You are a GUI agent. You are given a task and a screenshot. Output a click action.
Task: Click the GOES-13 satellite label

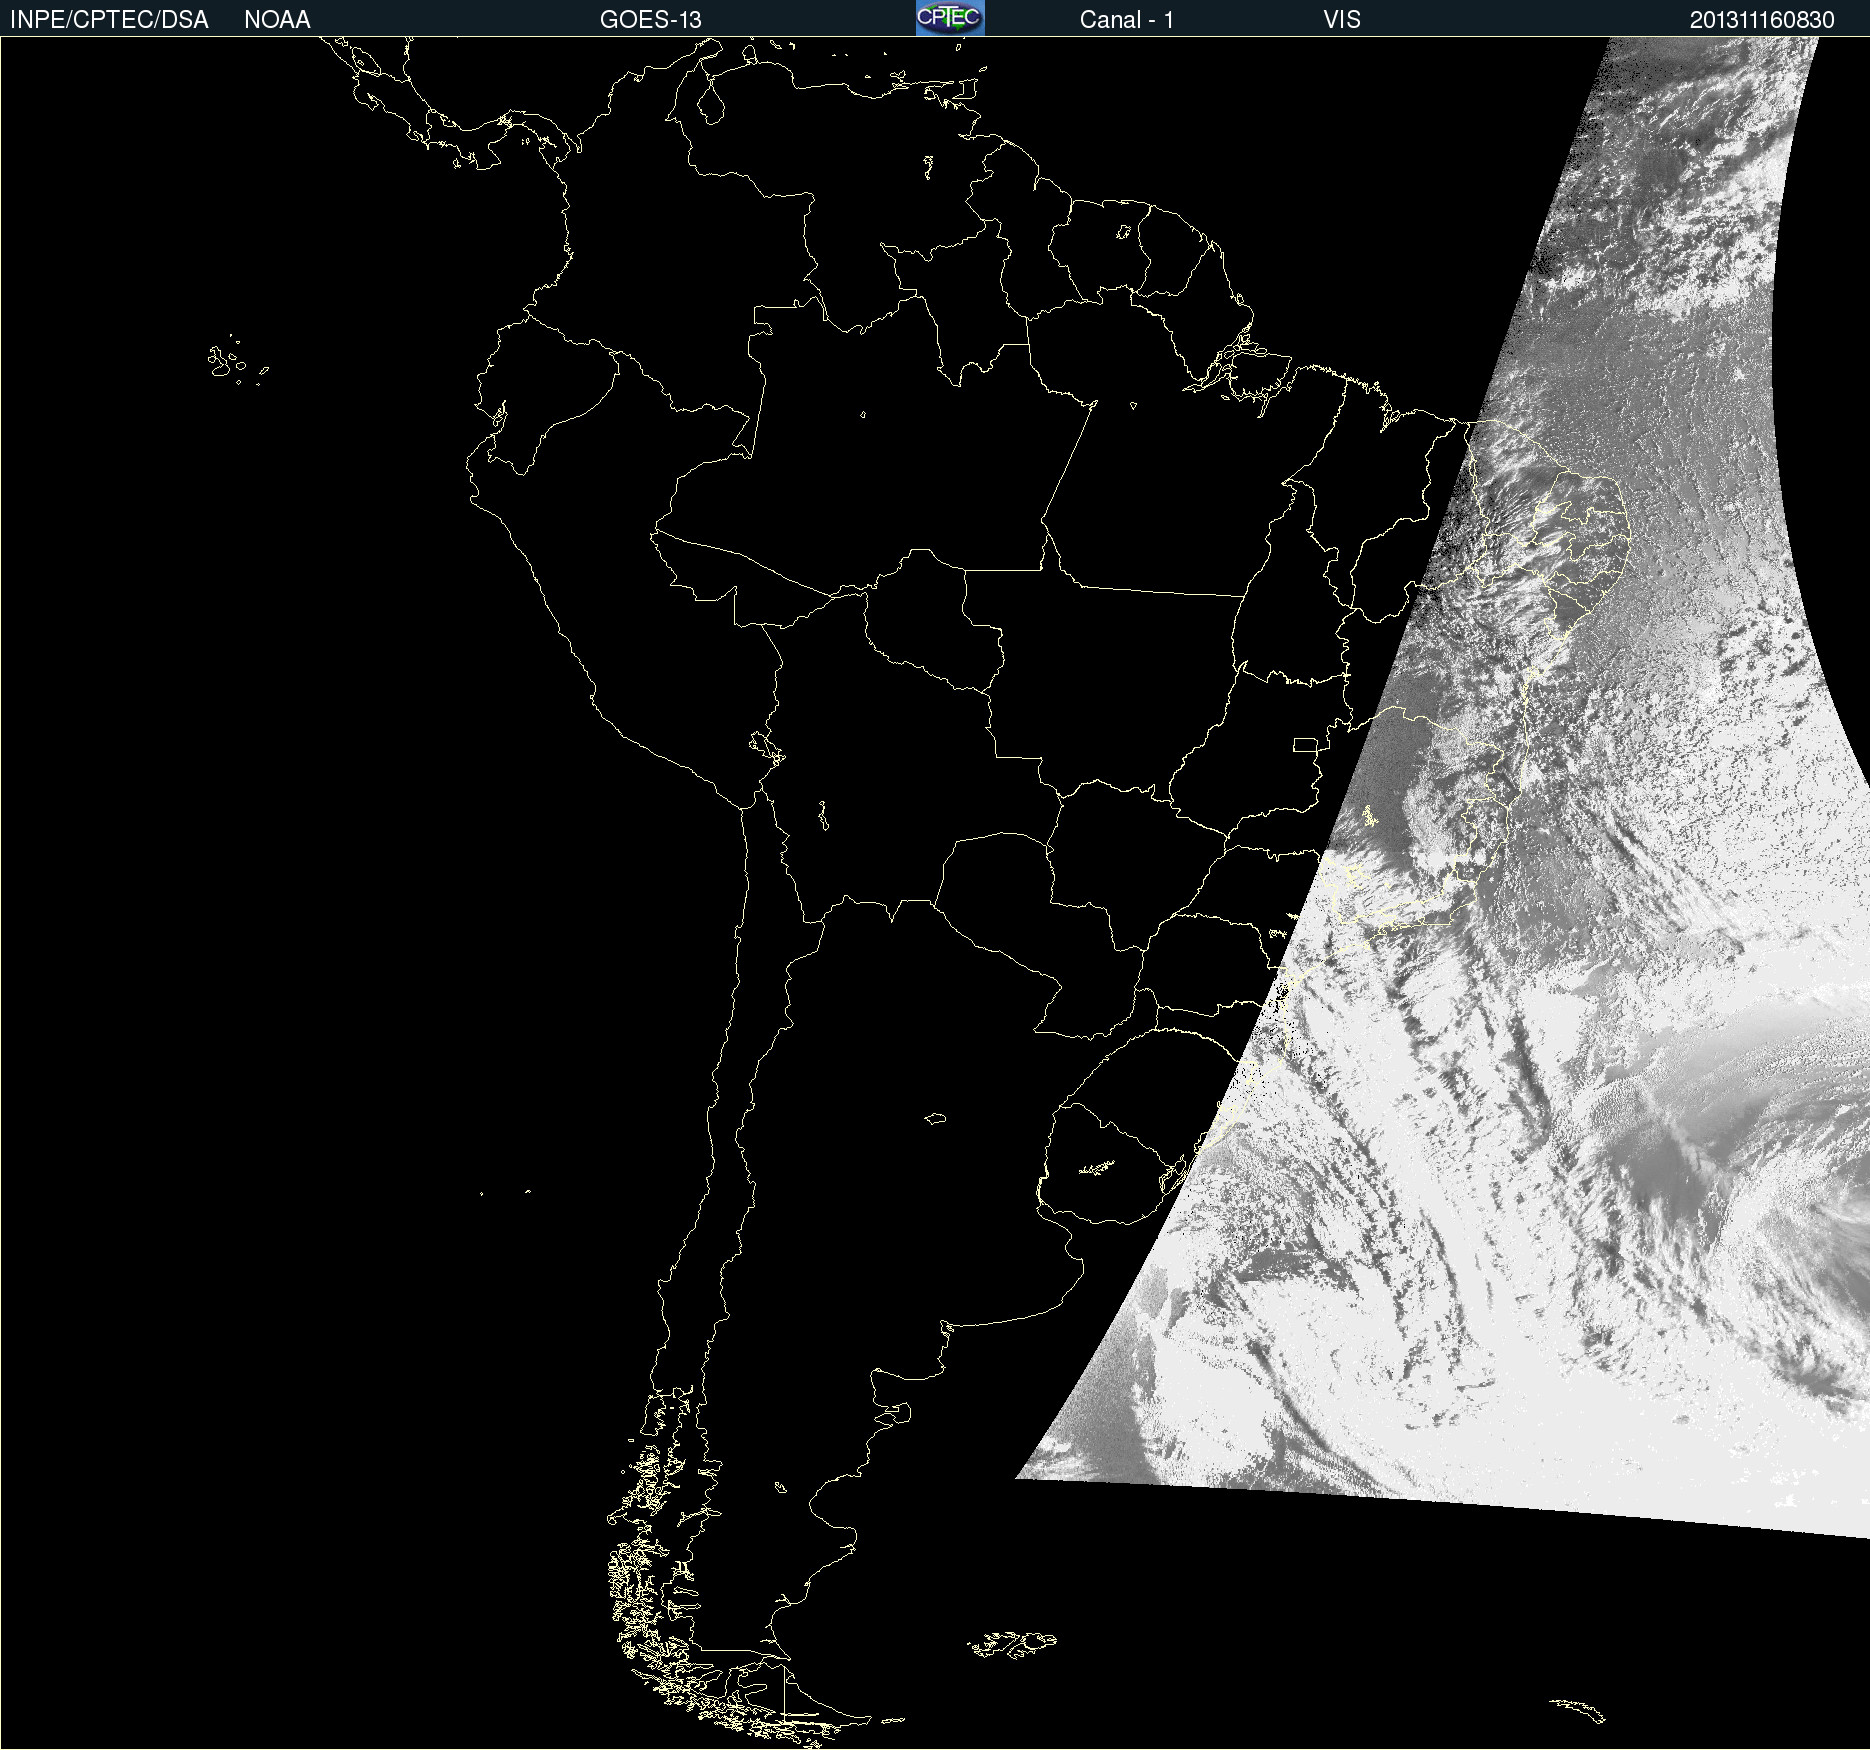pos(651,20)
